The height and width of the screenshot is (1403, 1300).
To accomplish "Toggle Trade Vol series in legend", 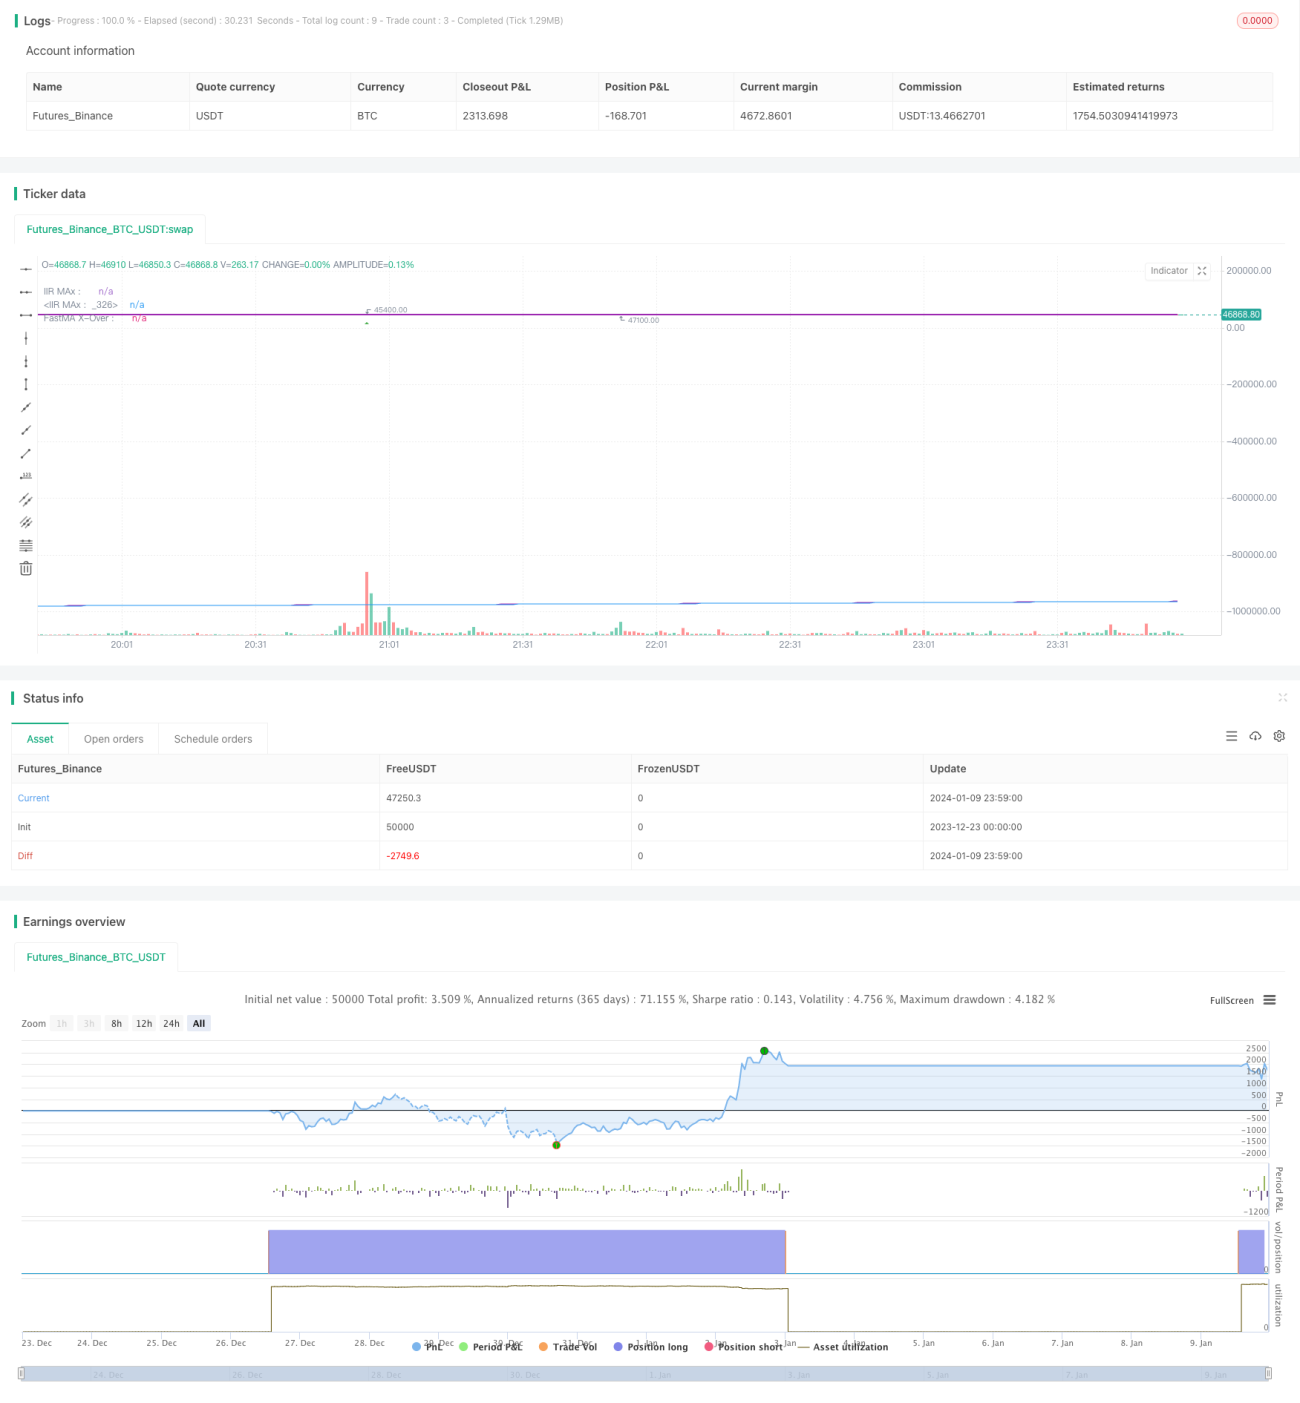I will pyautogui.click(x=567, y=1347).
